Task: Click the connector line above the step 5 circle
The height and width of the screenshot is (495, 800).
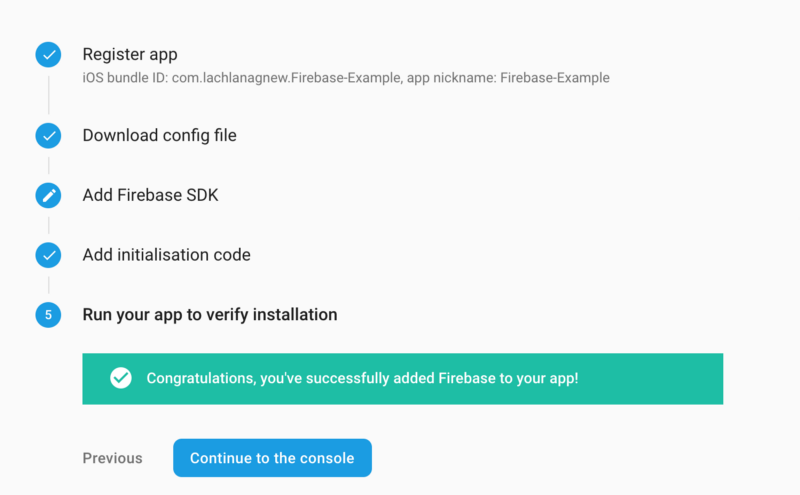Action: coord(48,285)
